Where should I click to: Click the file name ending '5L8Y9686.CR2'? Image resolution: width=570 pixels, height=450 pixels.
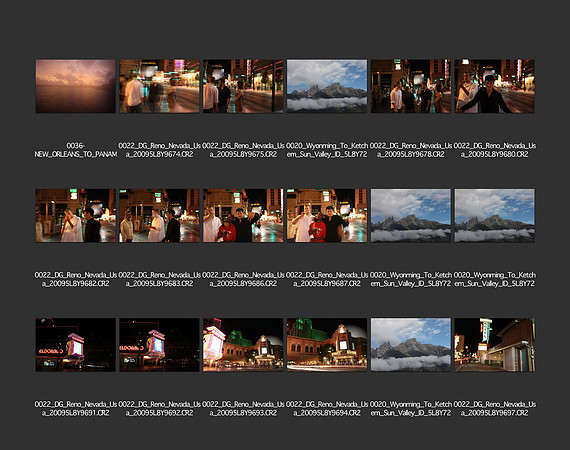click(243, 279)
